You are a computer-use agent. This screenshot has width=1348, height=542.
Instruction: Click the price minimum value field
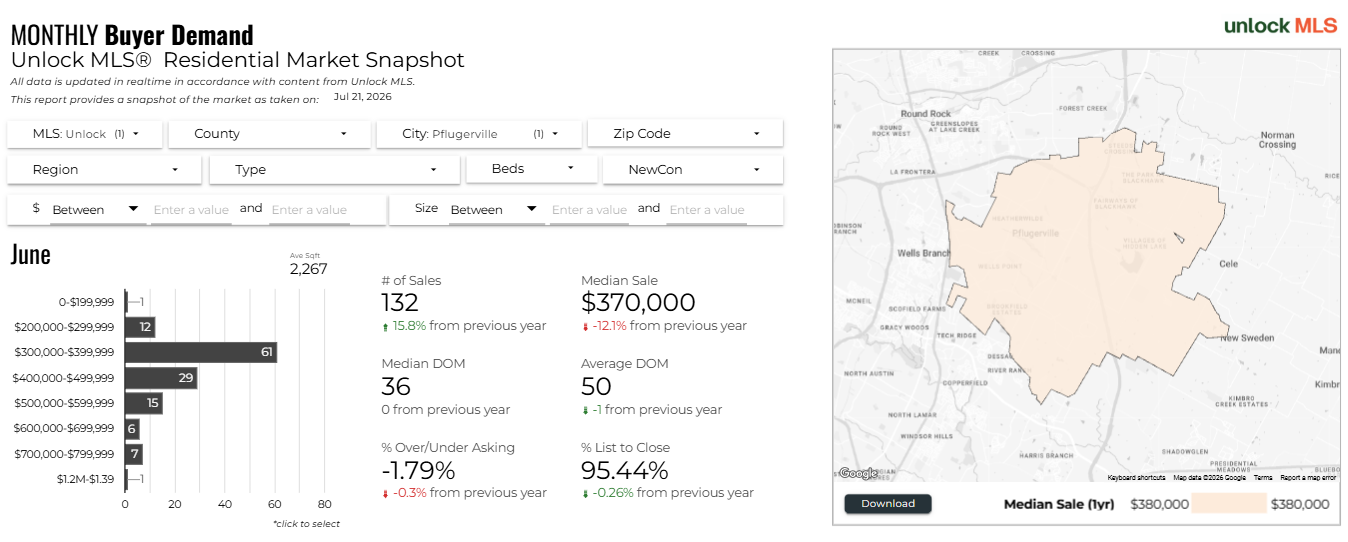[191, 210]
